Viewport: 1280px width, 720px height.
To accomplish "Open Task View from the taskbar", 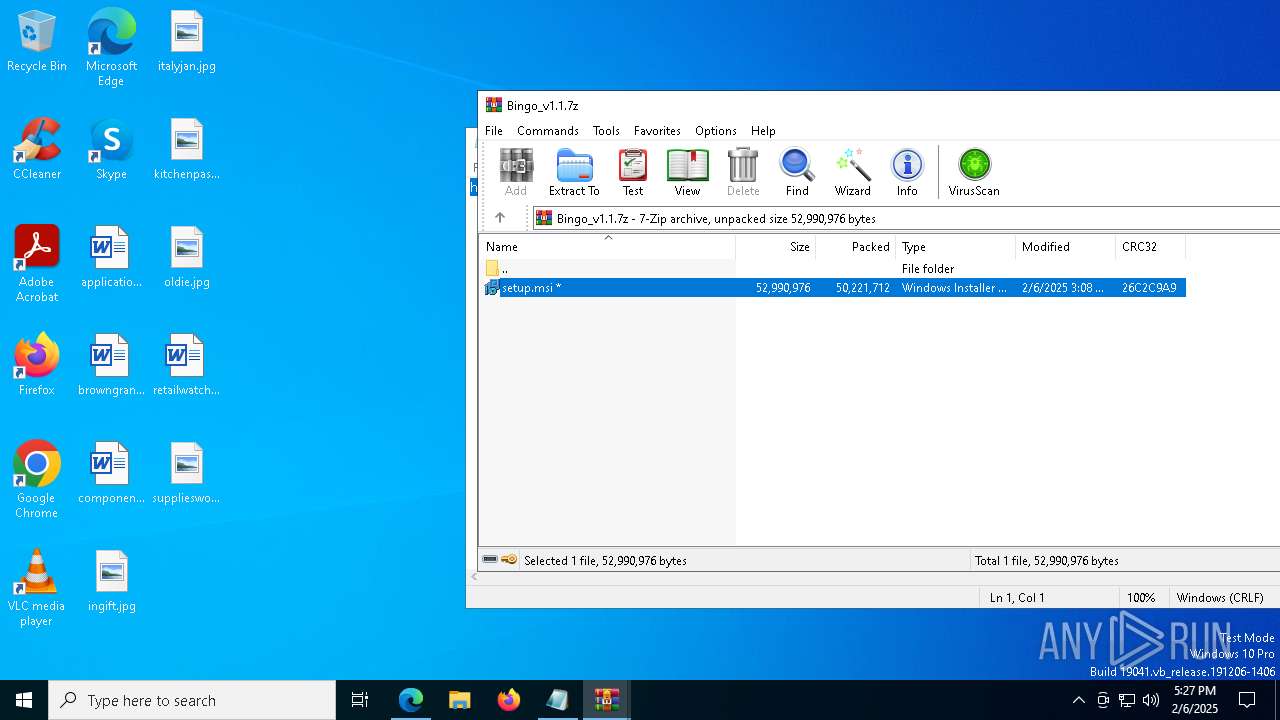I will (360, 700).
